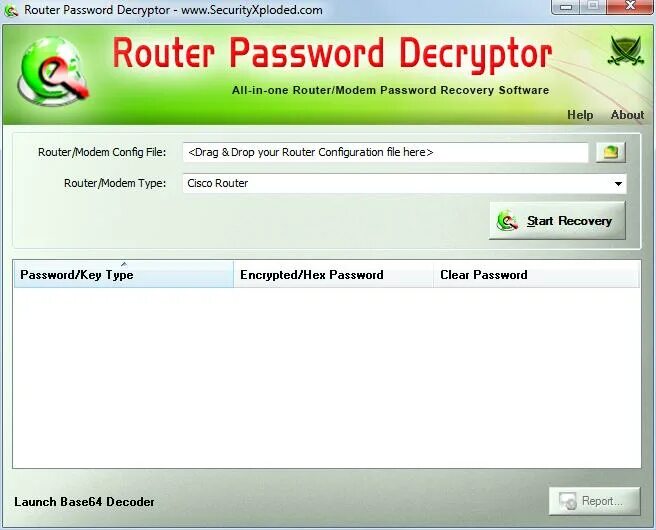Click the crossed swords shield emblem
Viewport: 656px width, 530px height.
point(625,51)
